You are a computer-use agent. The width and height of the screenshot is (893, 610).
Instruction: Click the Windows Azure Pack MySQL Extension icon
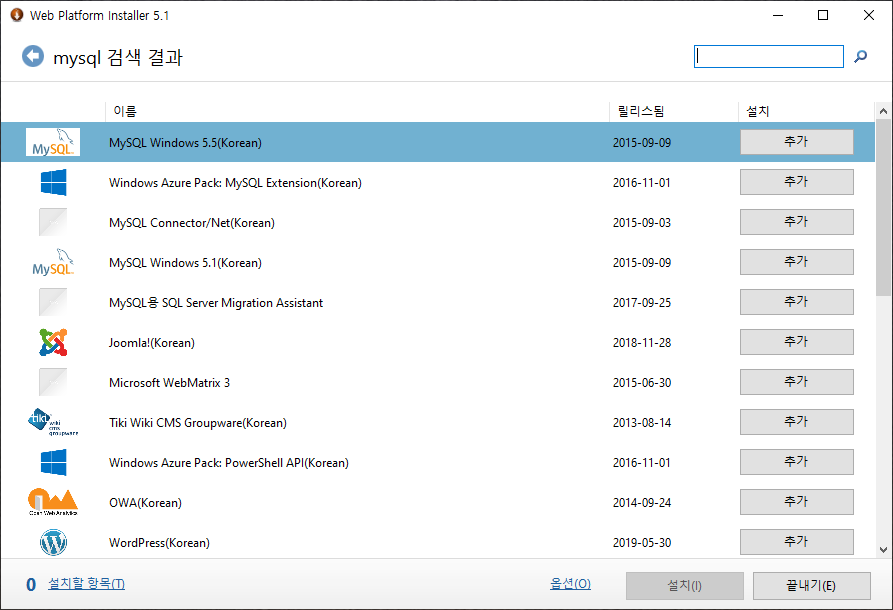[54, 182]
